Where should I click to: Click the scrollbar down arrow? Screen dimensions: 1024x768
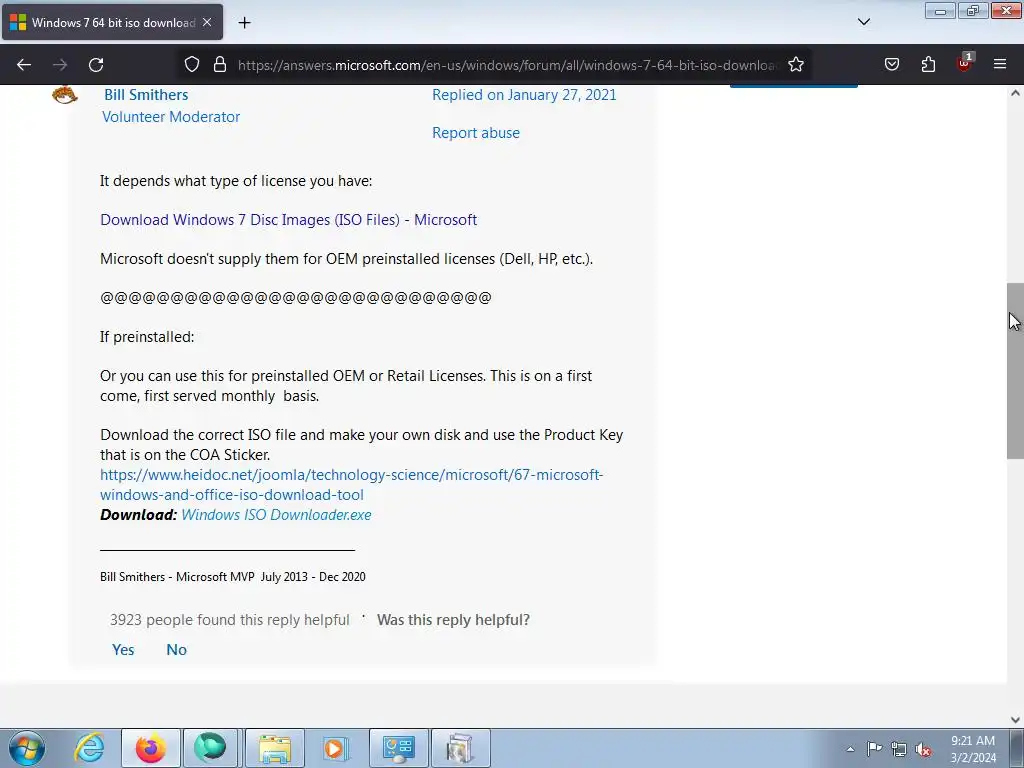(1015, 720)
